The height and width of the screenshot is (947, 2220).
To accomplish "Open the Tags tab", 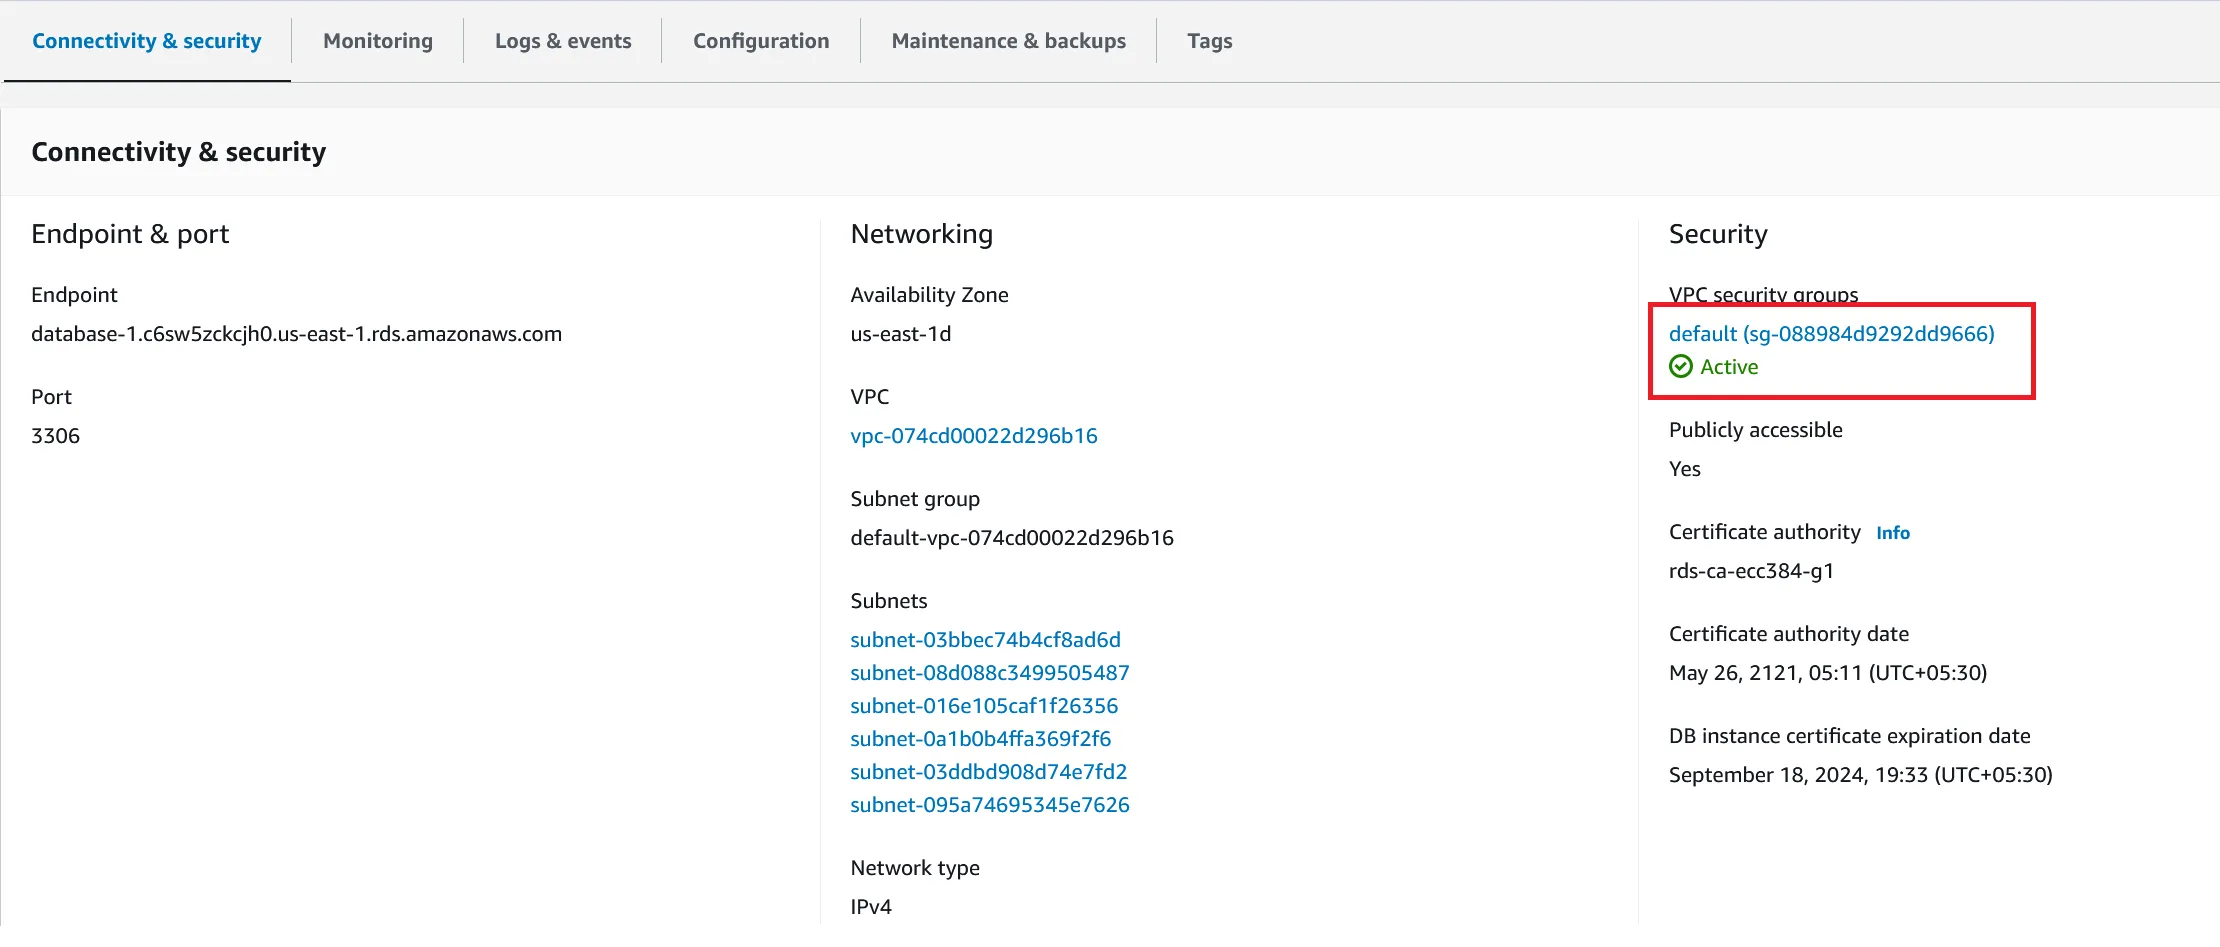I will pos(1209,41).
